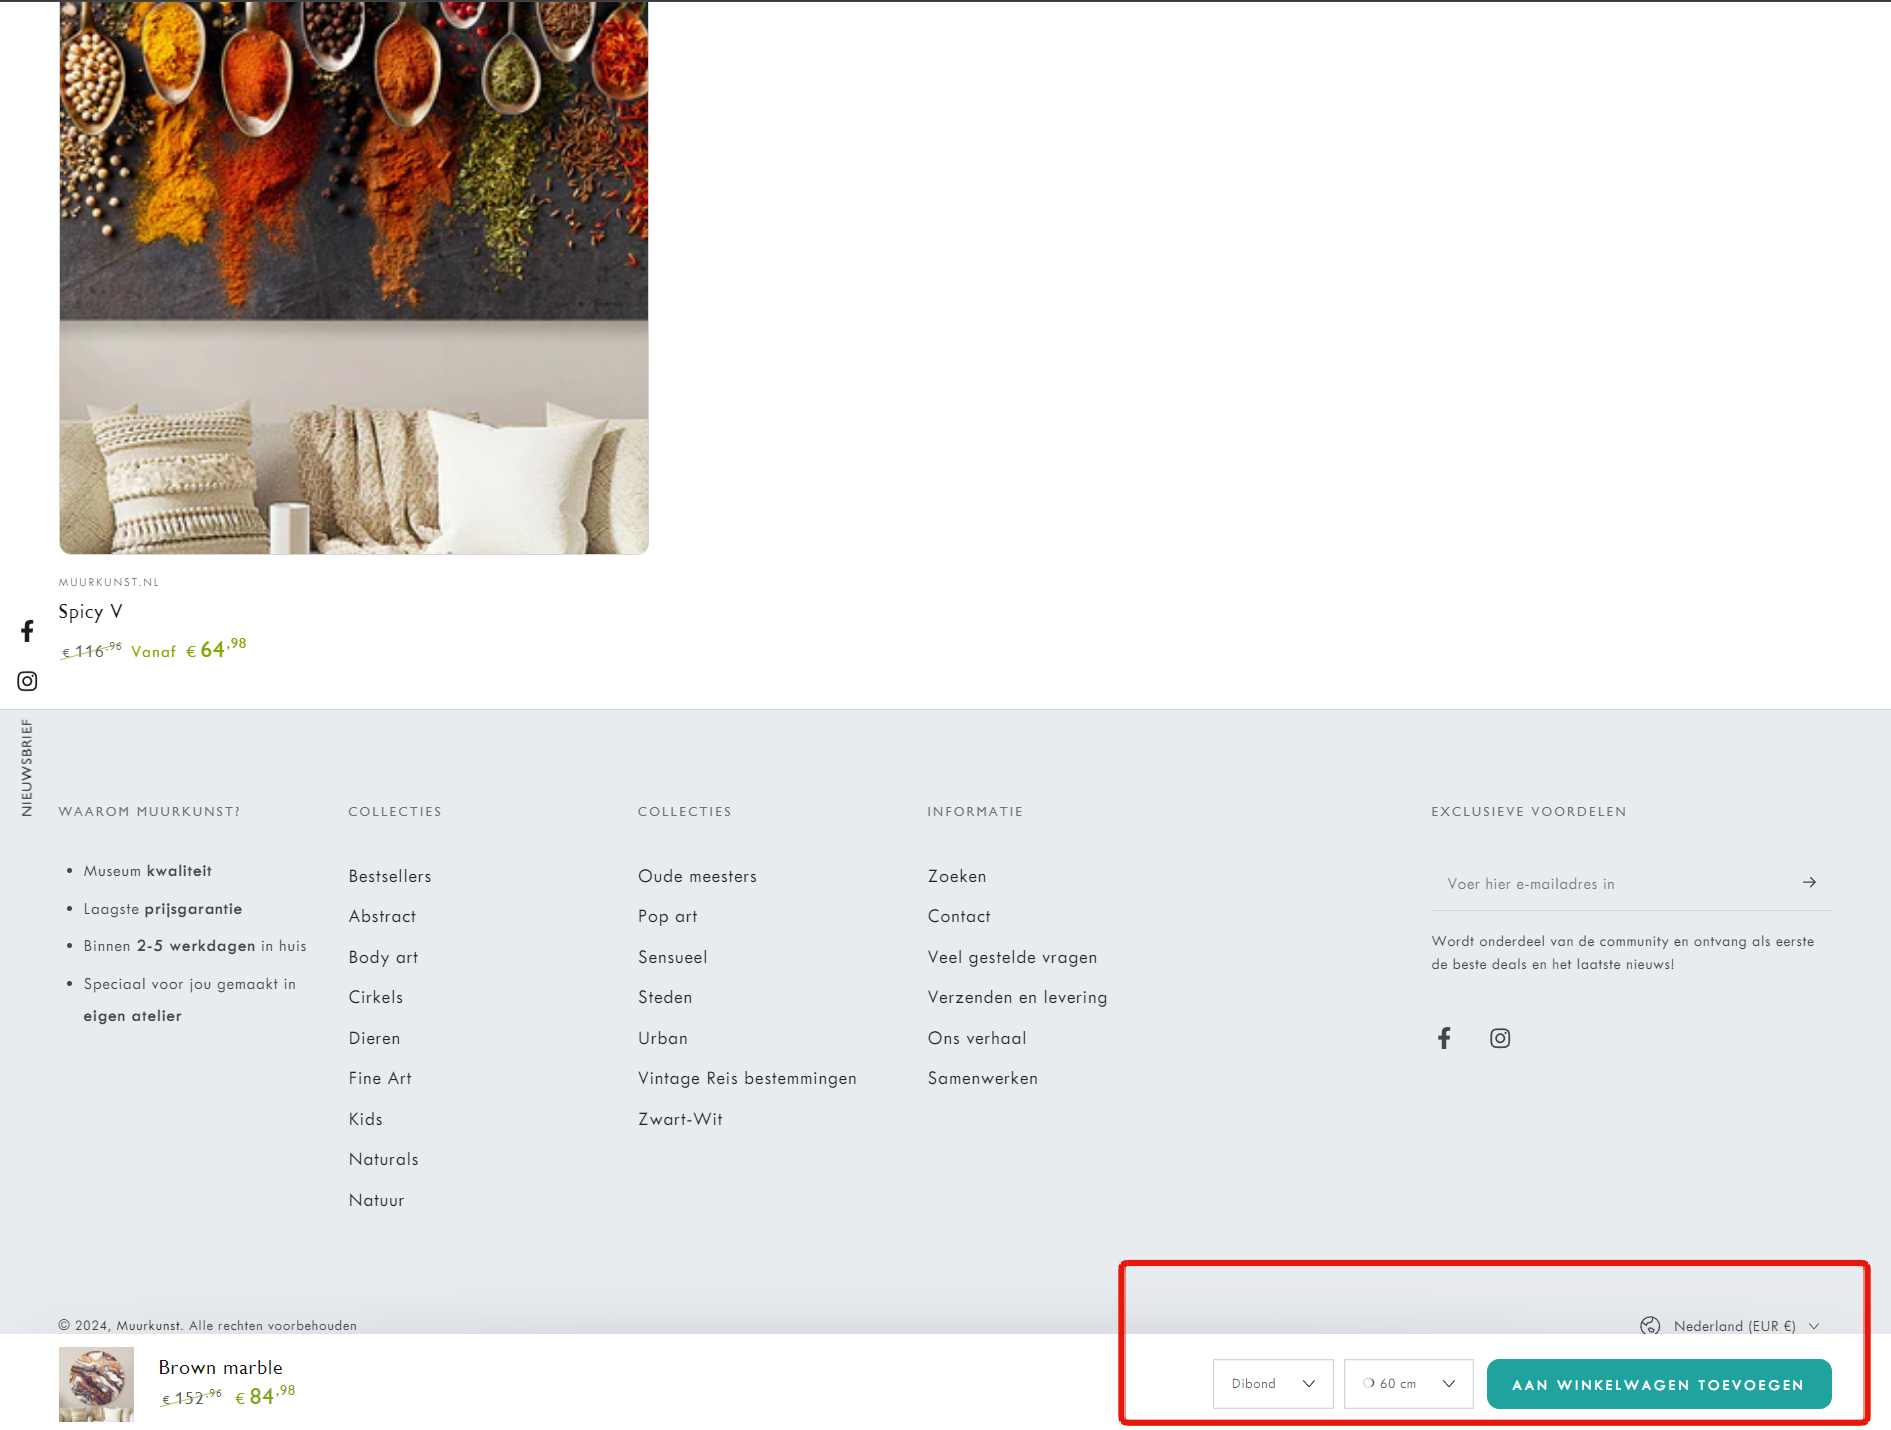
Task: Open the Spicy V product title
Action: tap(90, 612)
